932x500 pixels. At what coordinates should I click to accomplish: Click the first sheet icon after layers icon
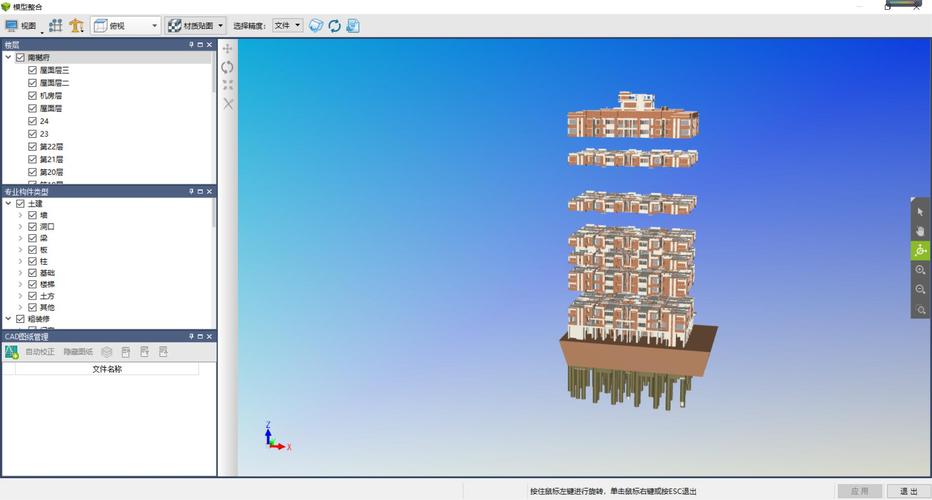[126, 352]
